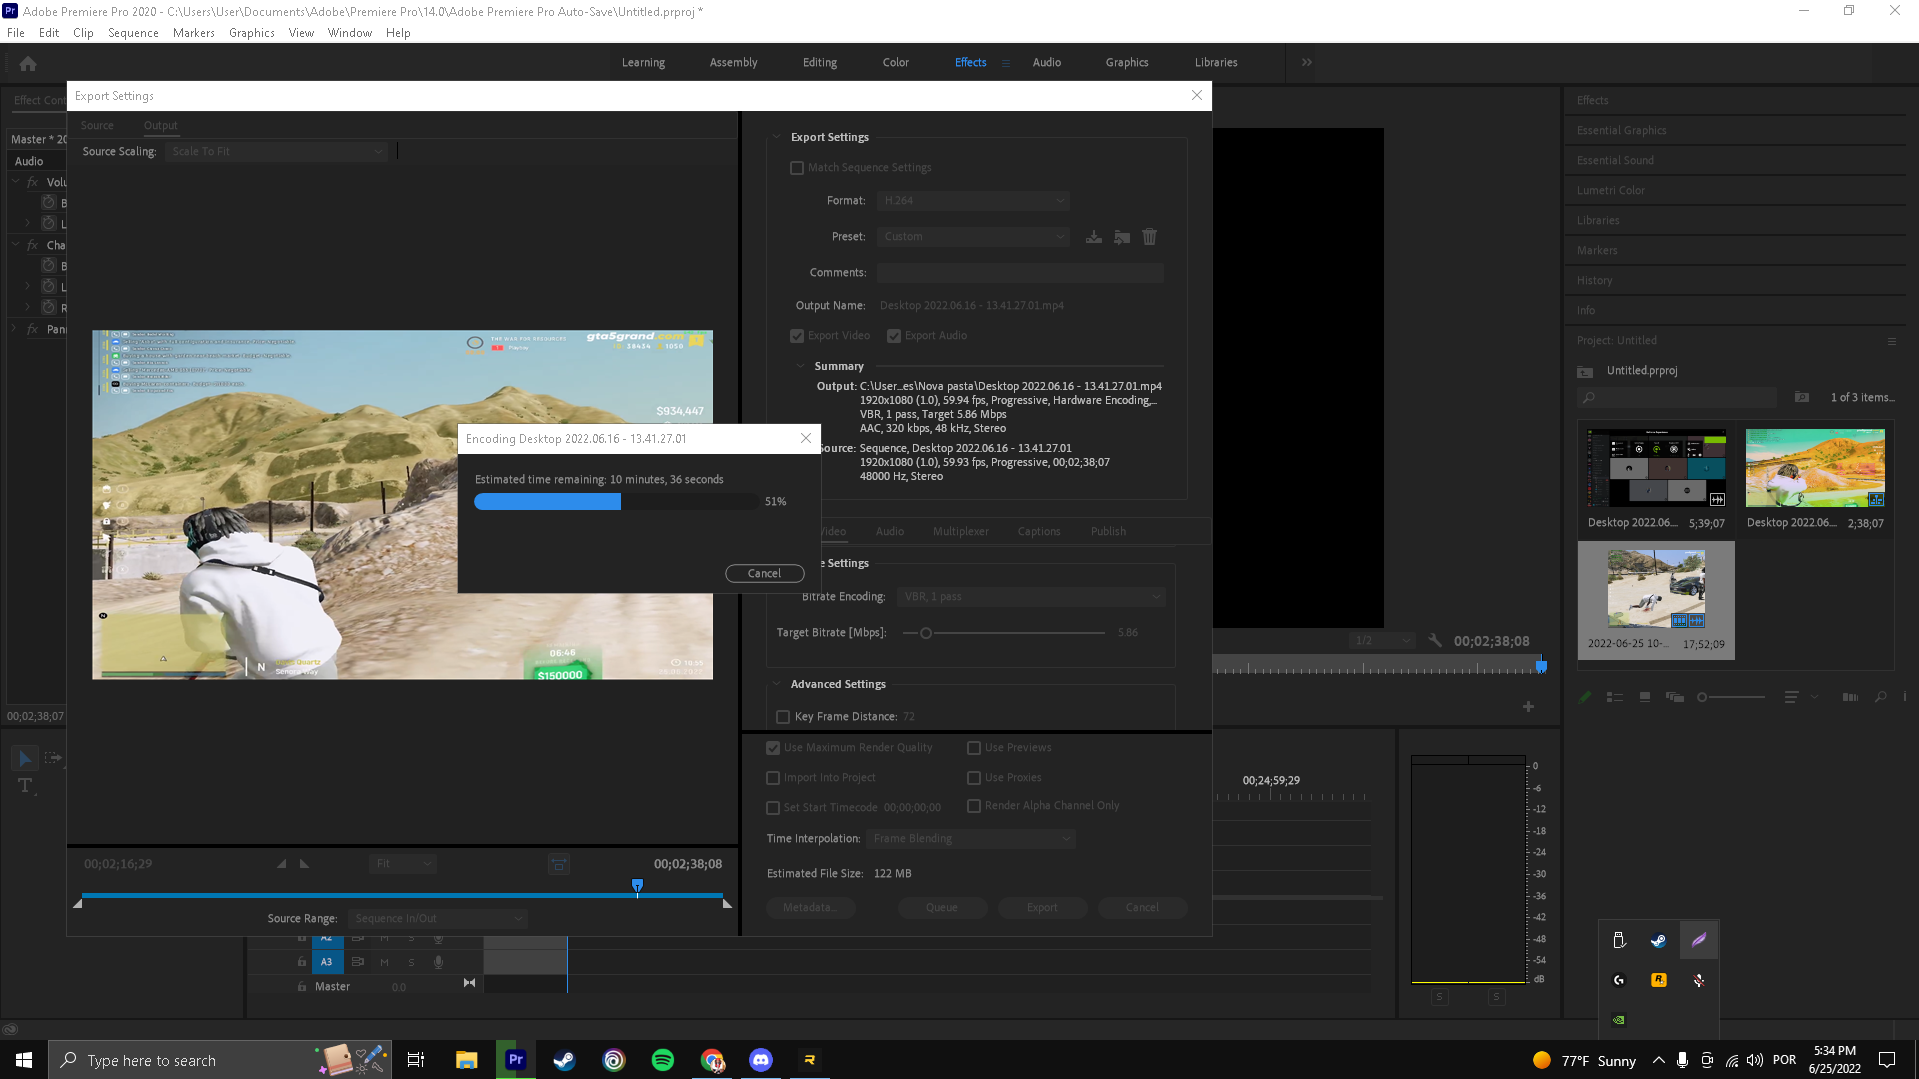Viewport: 1919px width, 1079px height.
Task: Click the Export button
Action: [1042, 908]
